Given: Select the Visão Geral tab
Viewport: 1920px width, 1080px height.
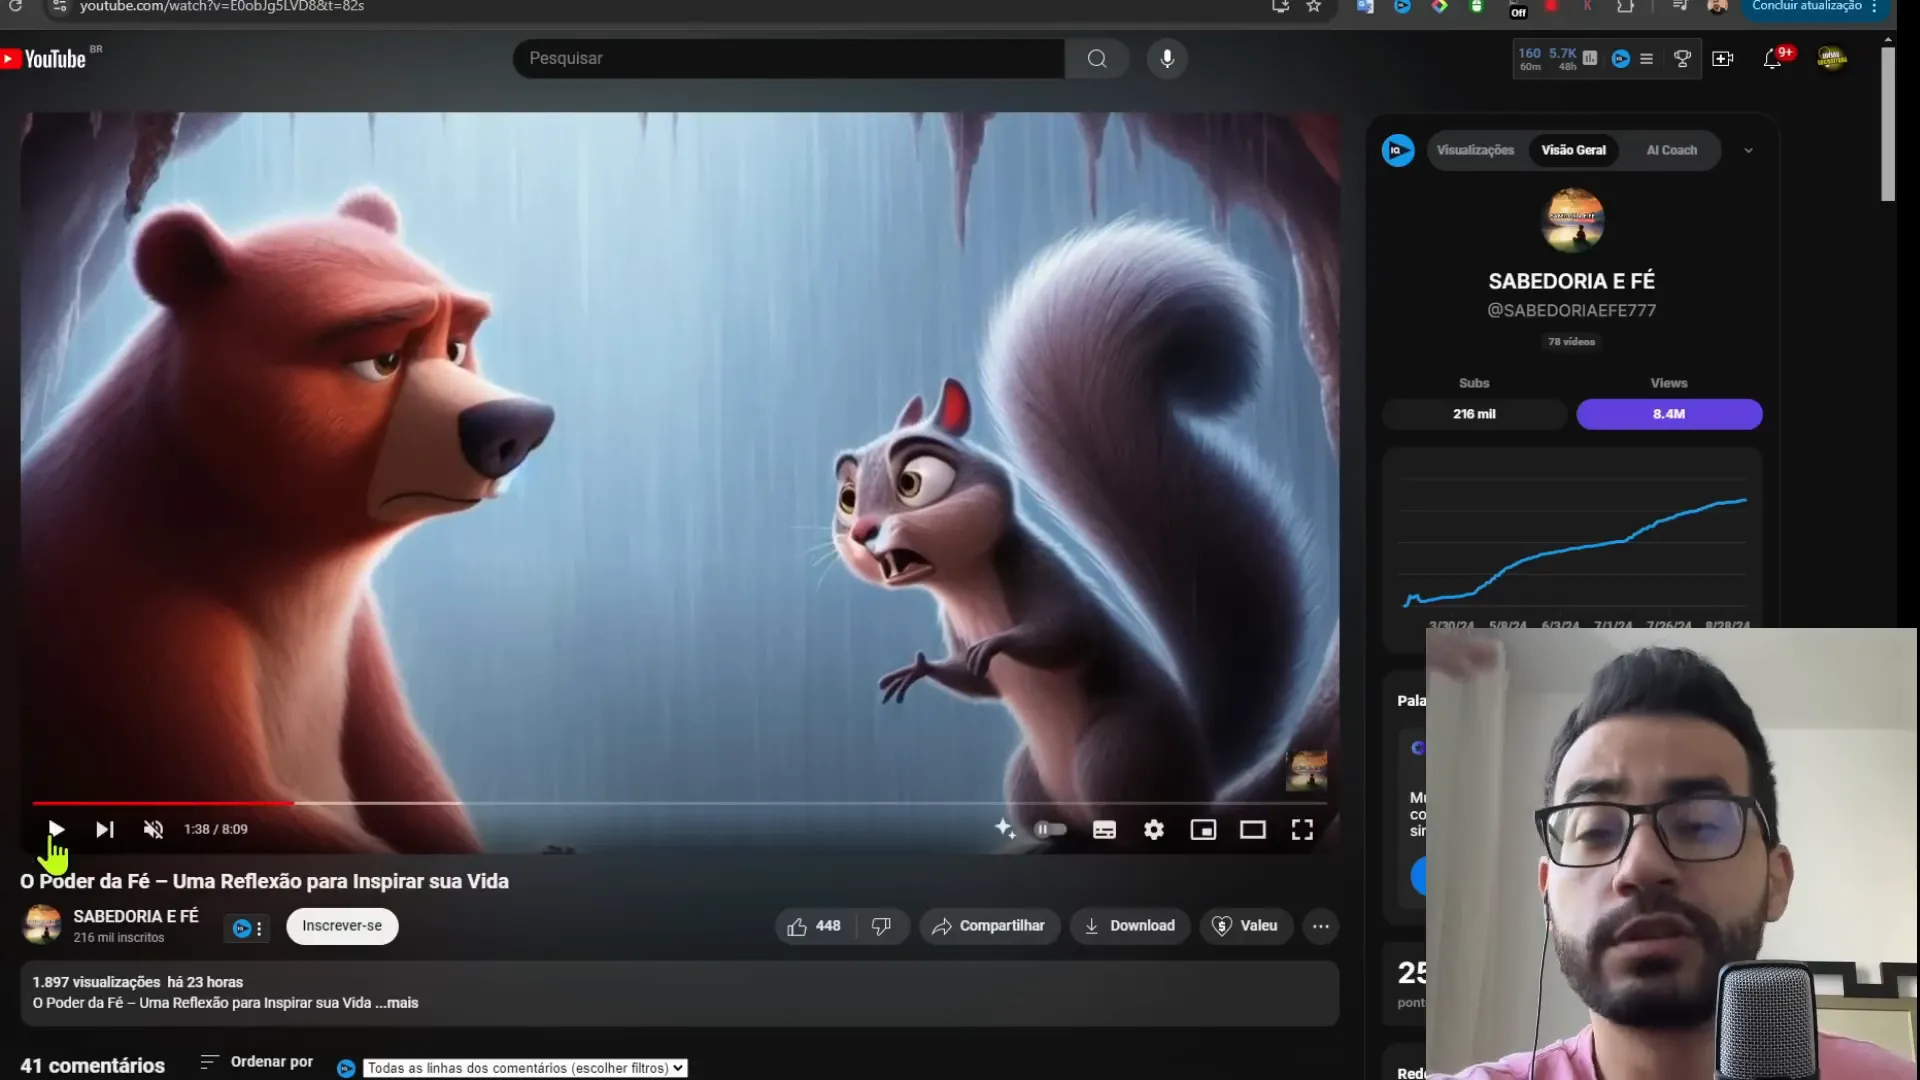Looking at the screenshot, I should click(x=1573, y=150).
